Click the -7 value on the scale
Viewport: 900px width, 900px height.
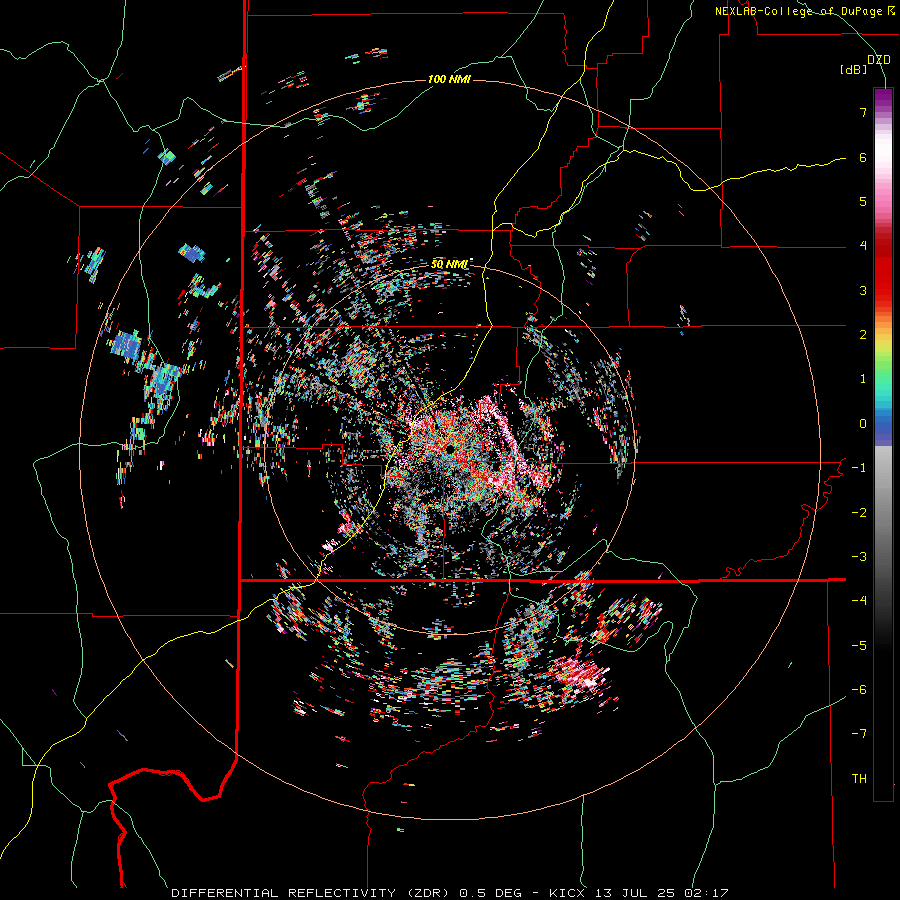pos(859,734)
